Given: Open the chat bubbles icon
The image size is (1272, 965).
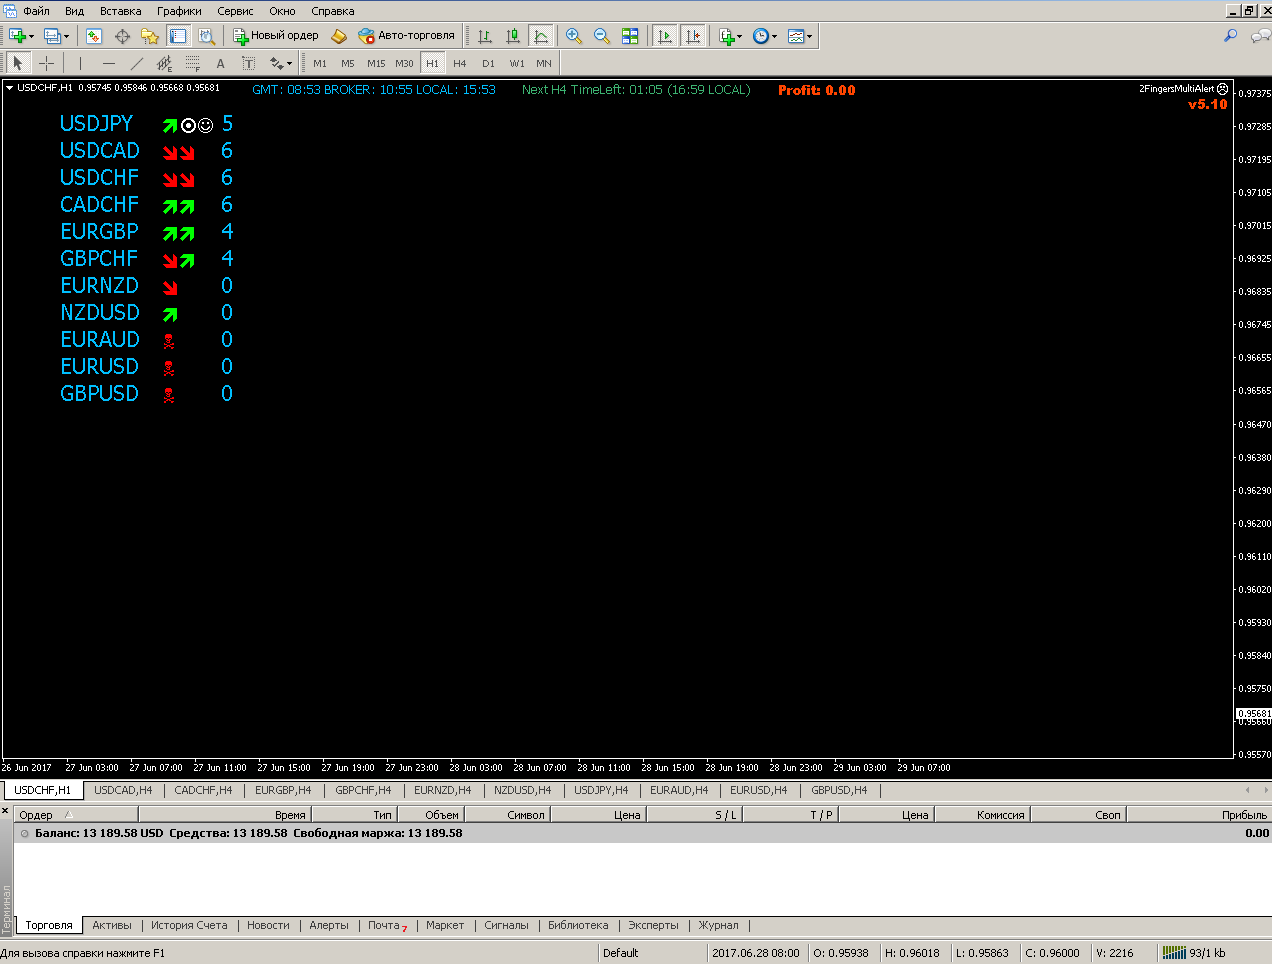Looking at the screenshot, I should [x=1261, y=36].
